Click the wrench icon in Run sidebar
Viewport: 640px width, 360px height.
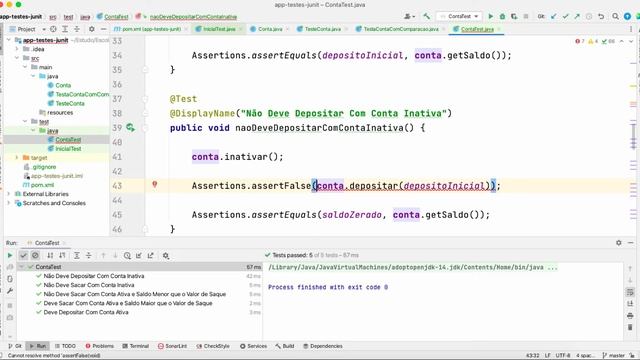click(10, 291)
